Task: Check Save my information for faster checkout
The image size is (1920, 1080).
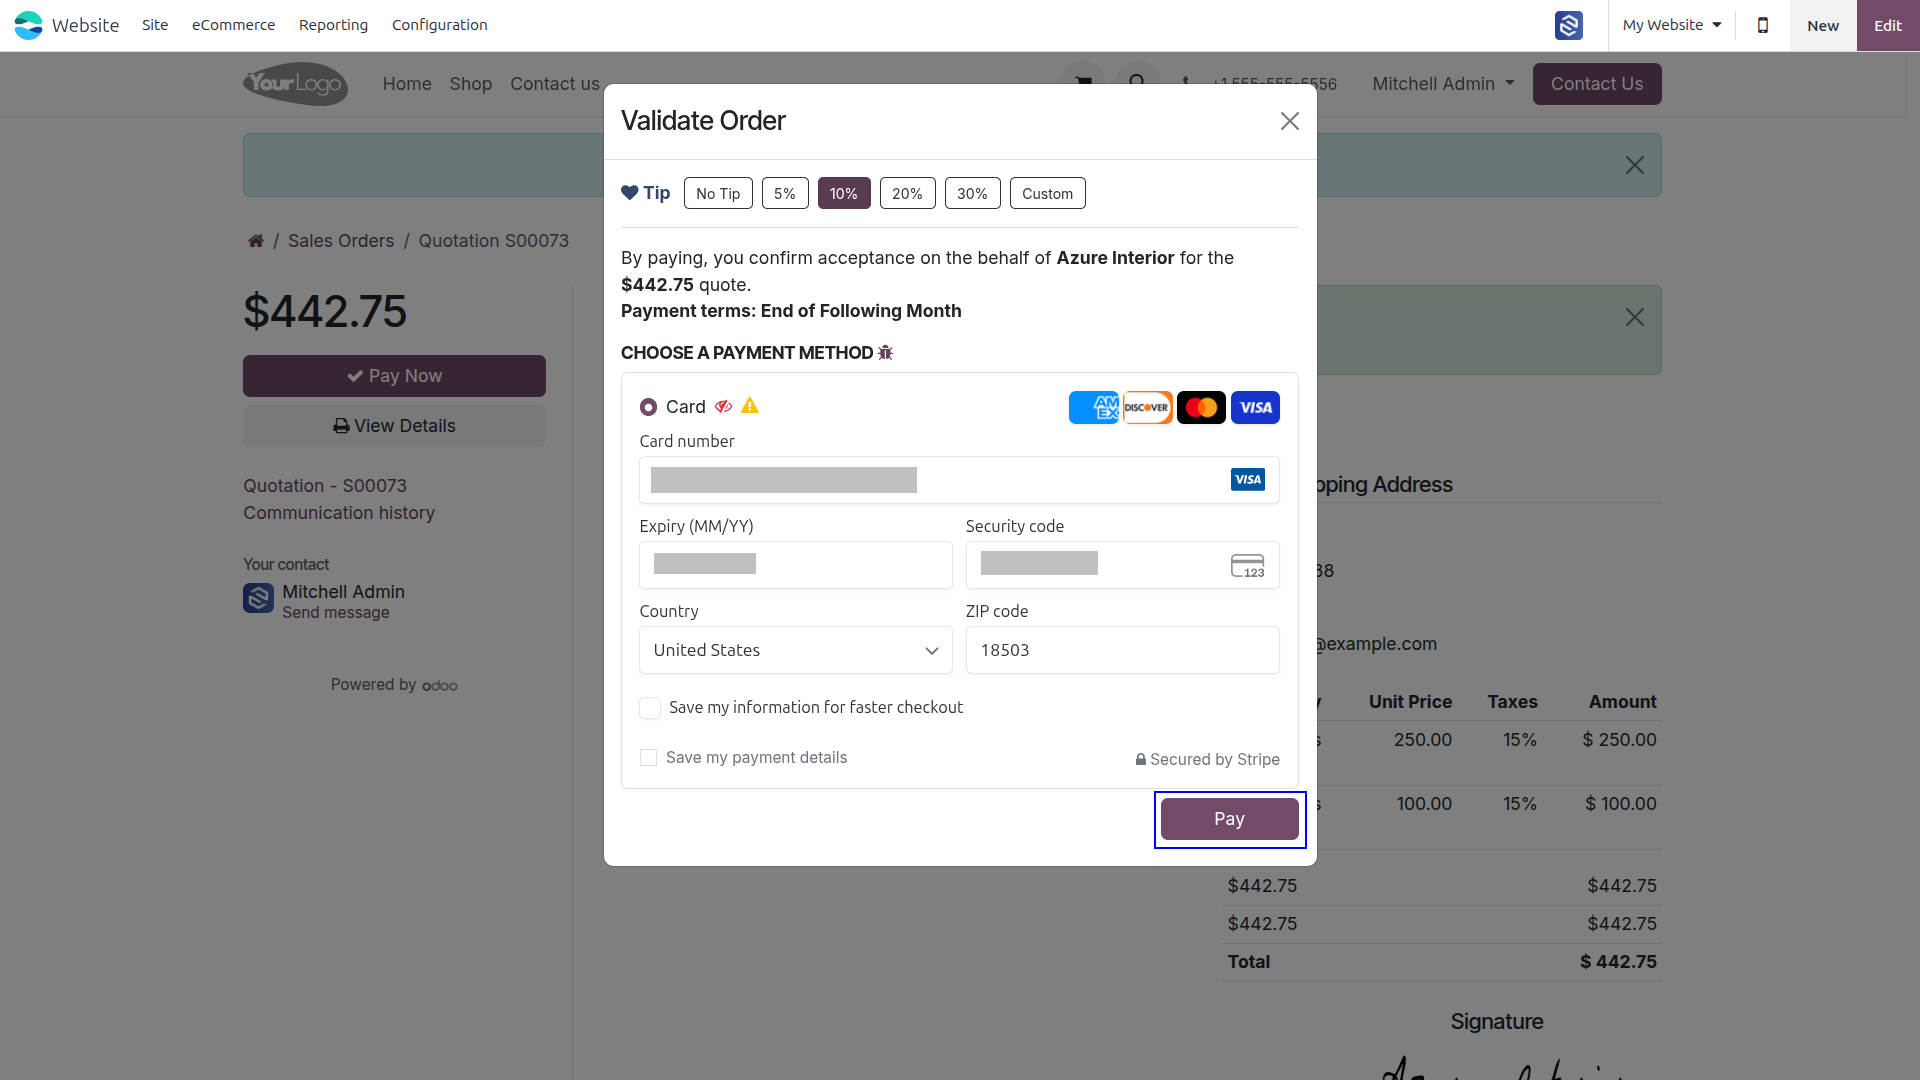Action: 650,708
